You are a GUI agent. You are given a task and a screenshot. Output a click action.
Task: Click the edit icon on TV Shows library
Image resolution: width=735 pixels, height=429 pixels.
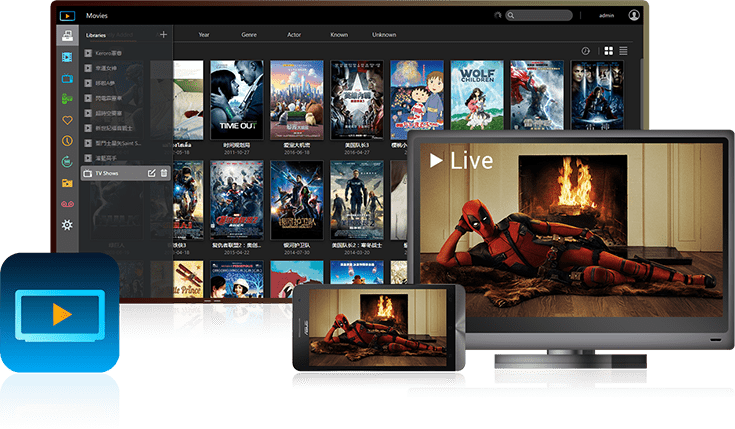click(x=152, y=173)
